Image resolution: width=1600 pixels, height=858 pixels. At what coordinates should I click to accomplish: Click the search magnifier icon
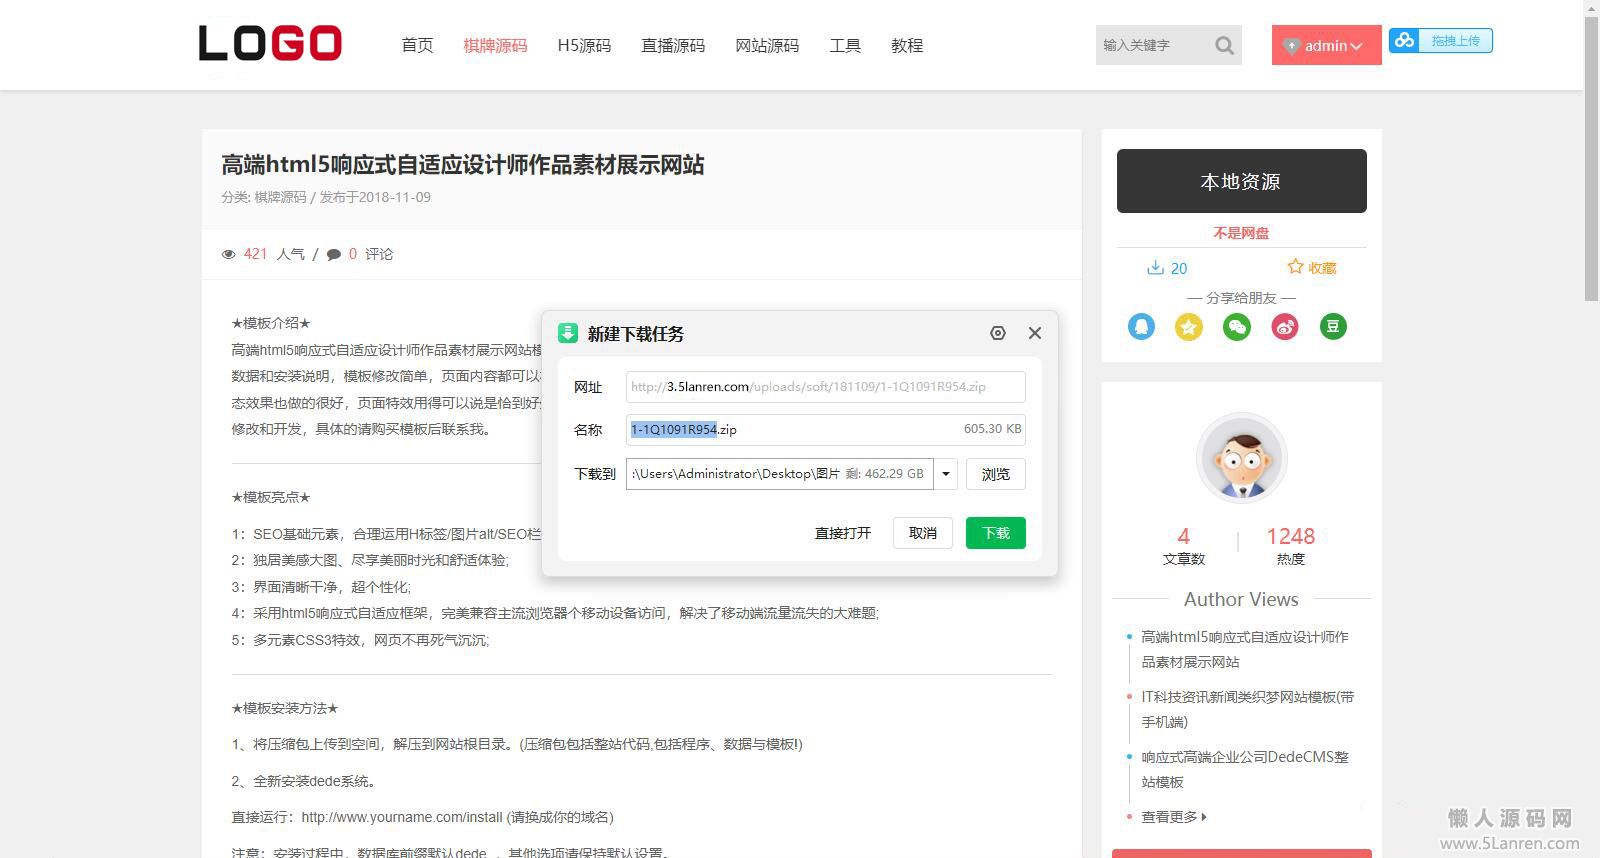[1224, 46]
